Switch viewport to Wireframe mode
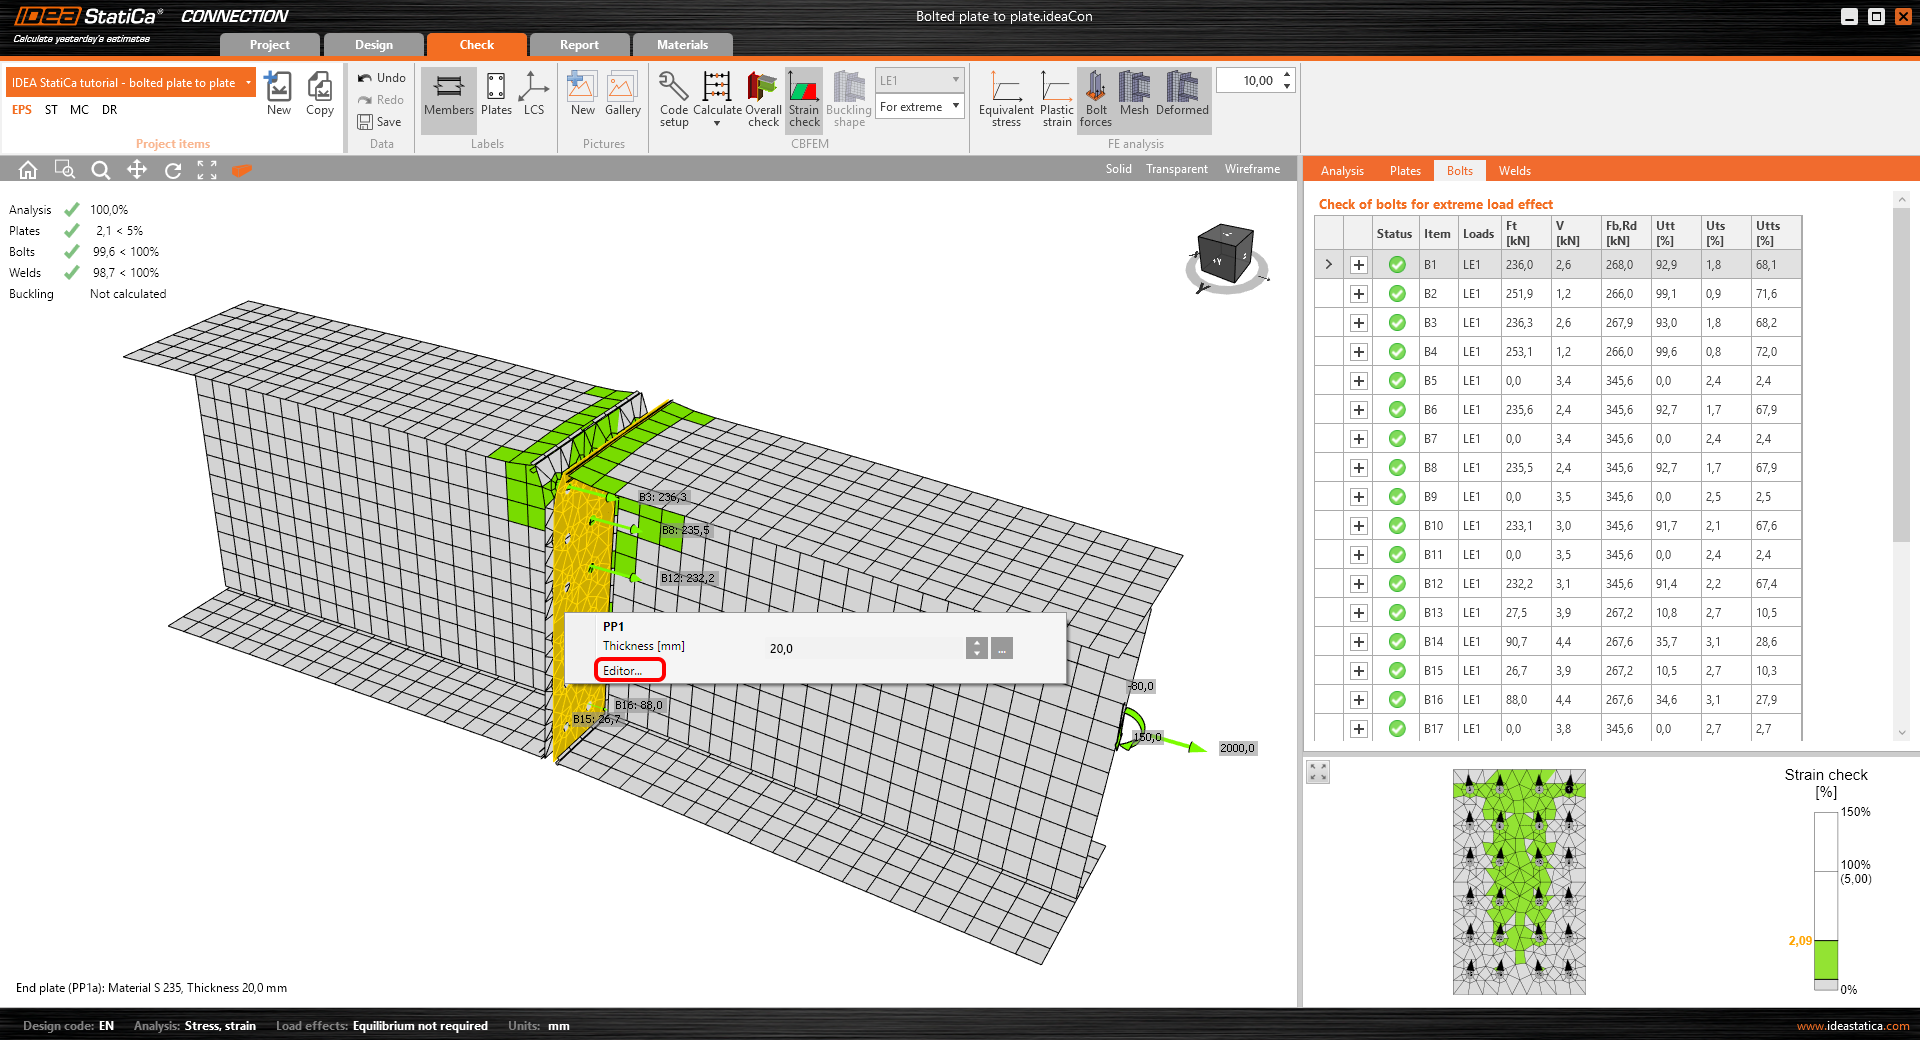Screen dimensions: 1920x1040 point(1251,169)
